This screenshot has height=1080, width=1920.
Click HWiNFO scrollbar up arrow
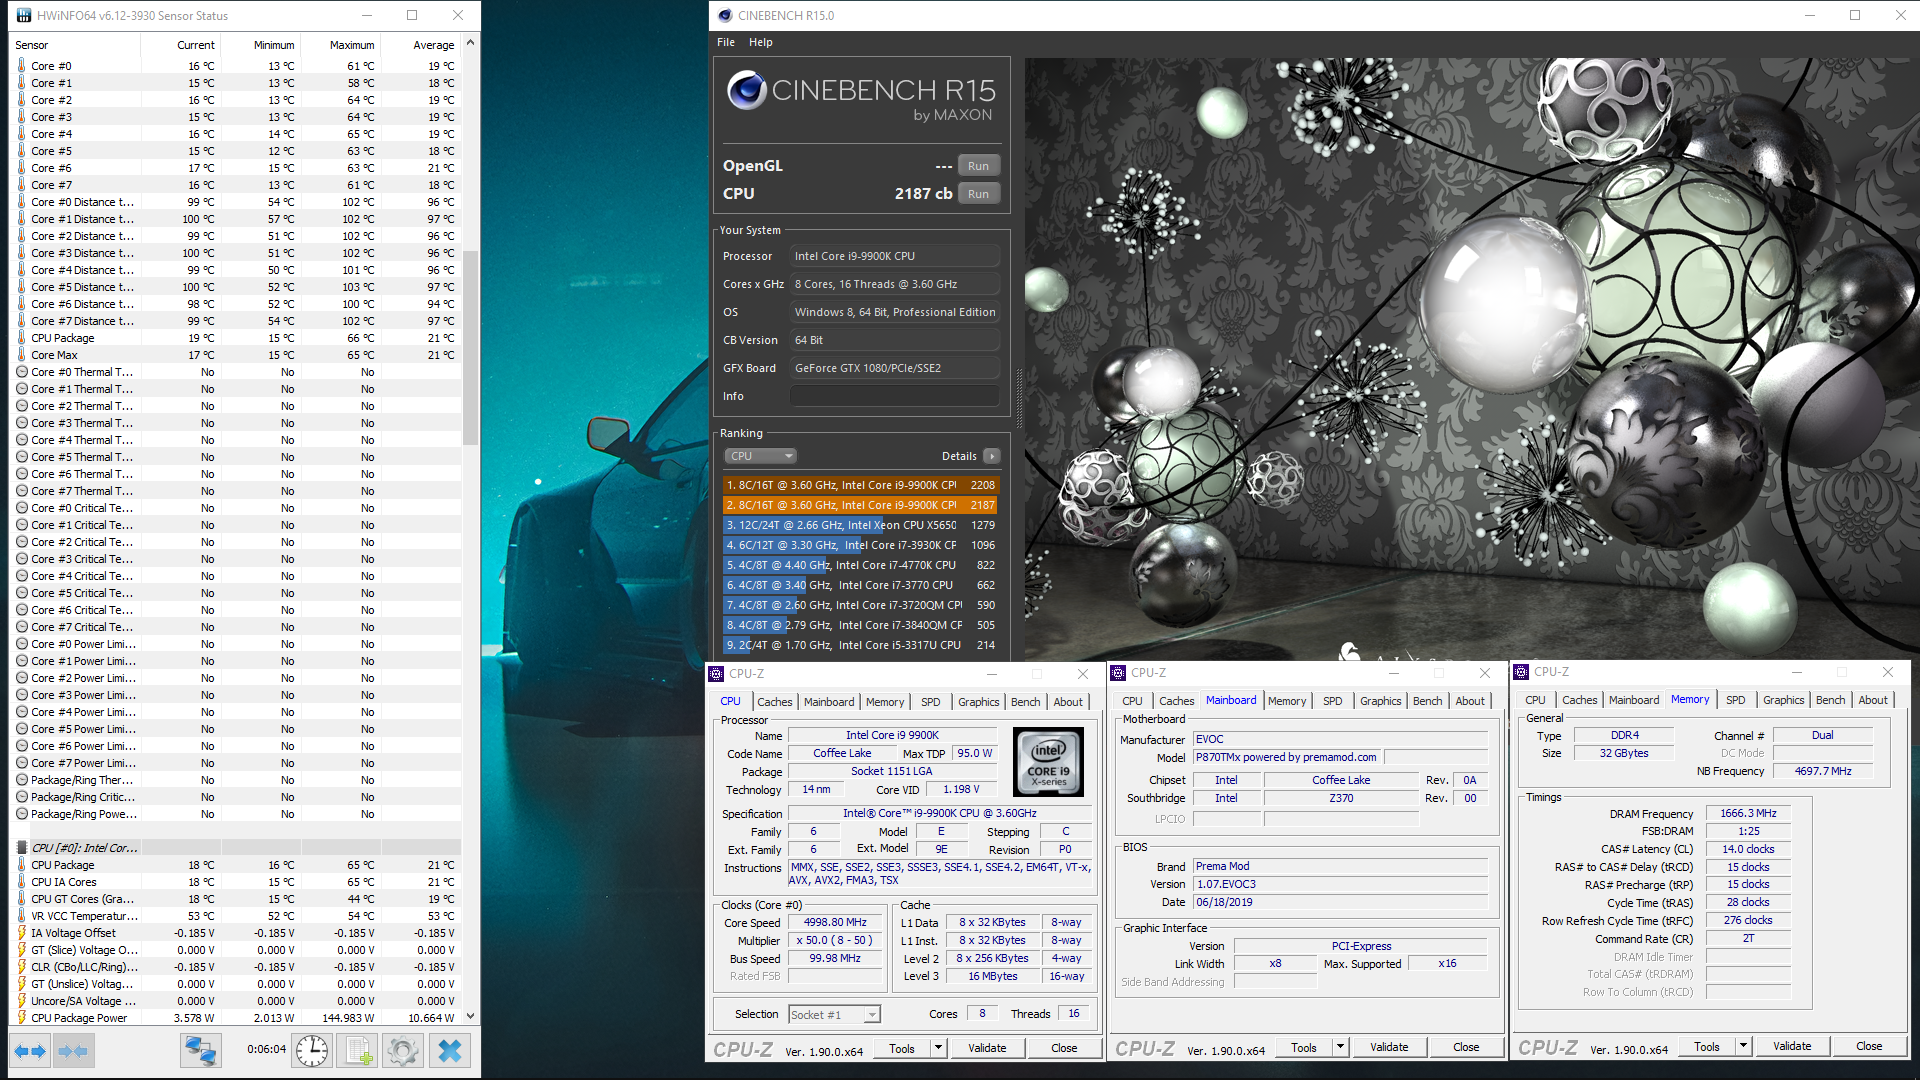pyautogui.click(x=470, y=43)
